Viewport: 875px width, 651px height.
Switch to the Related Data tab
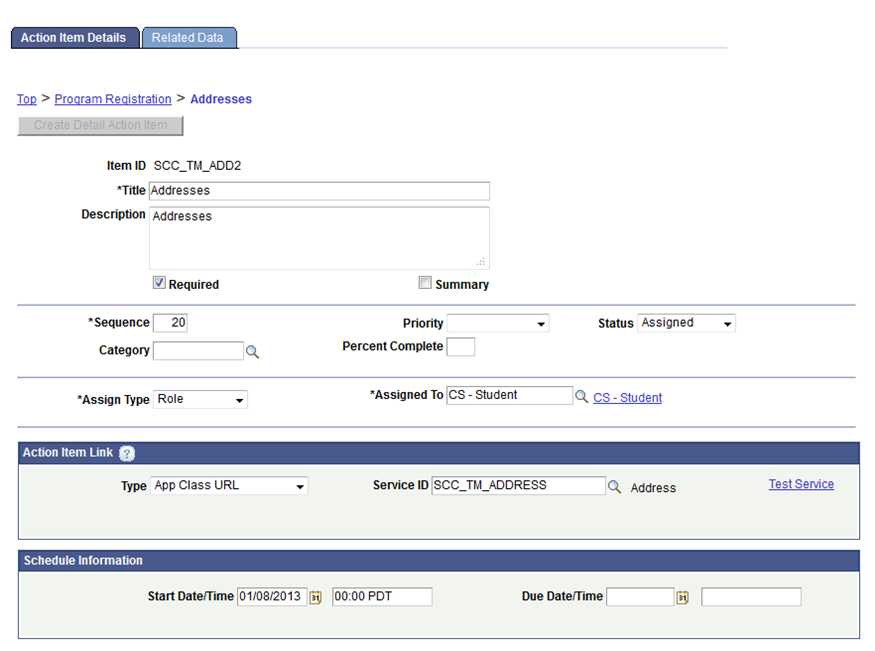point(189,37)
